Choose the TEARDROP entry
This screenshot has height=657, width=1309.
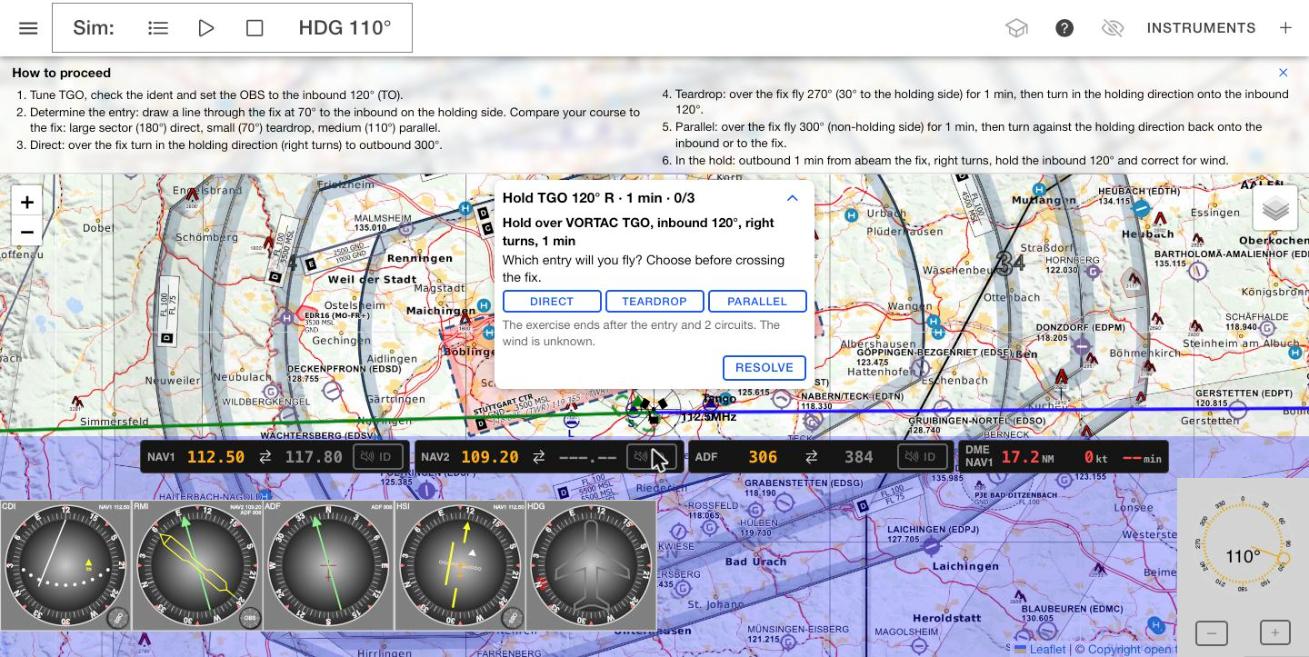coord(655,301)
